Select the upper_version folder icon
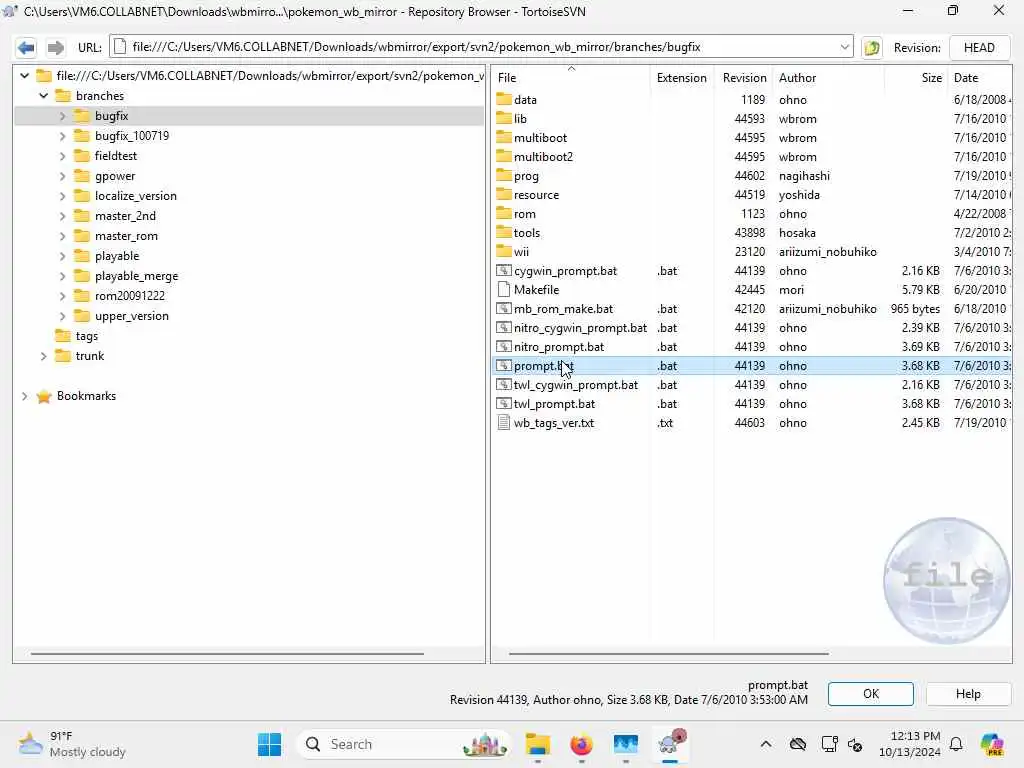This screenshot has width=1024, height=768. [82, 316]
